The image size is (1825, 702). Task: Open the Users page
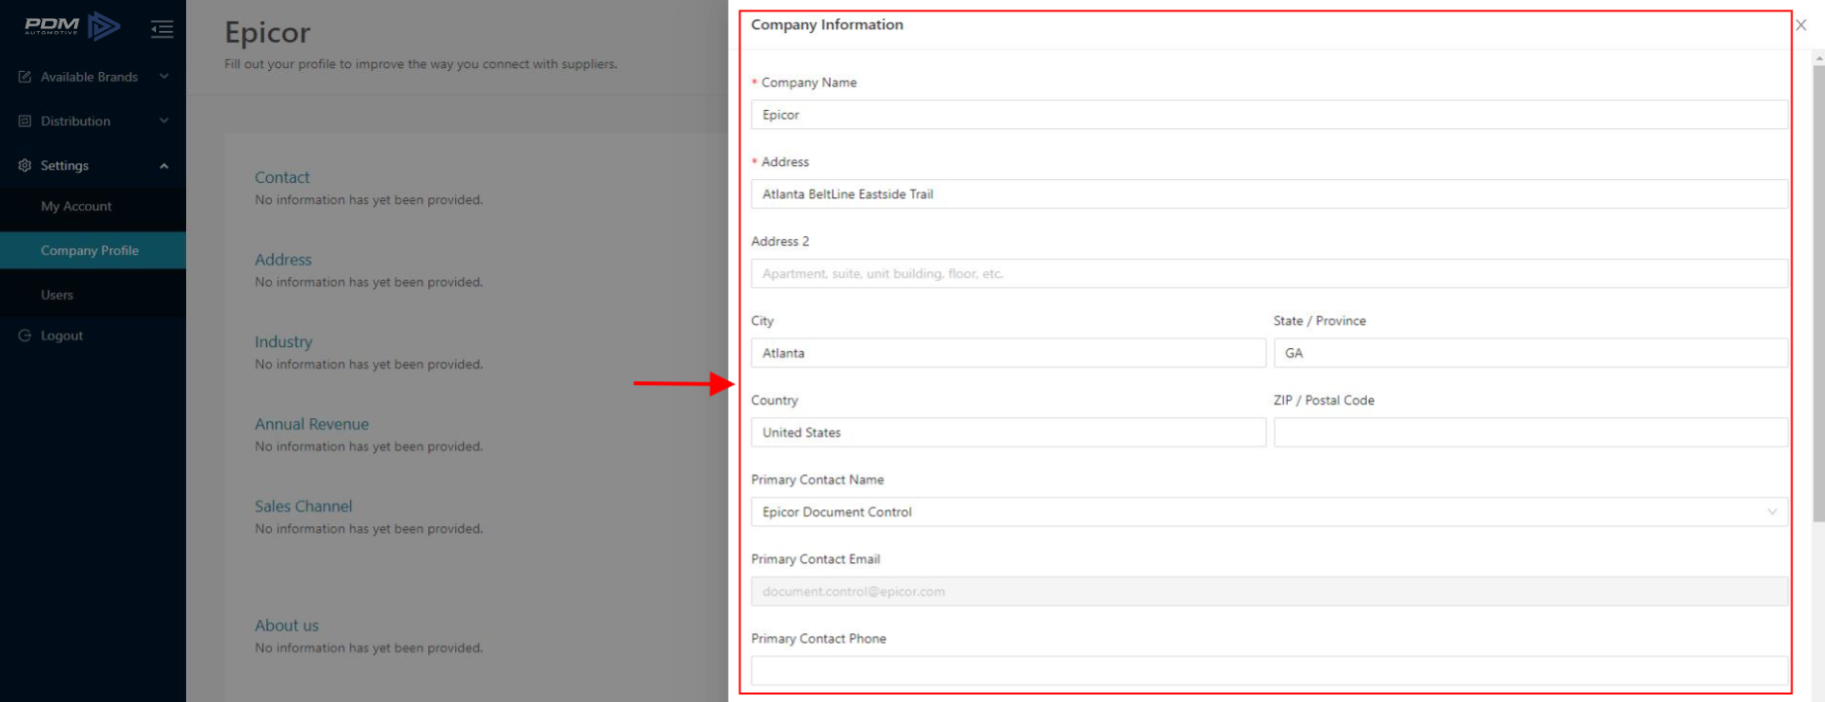[93, 295]
